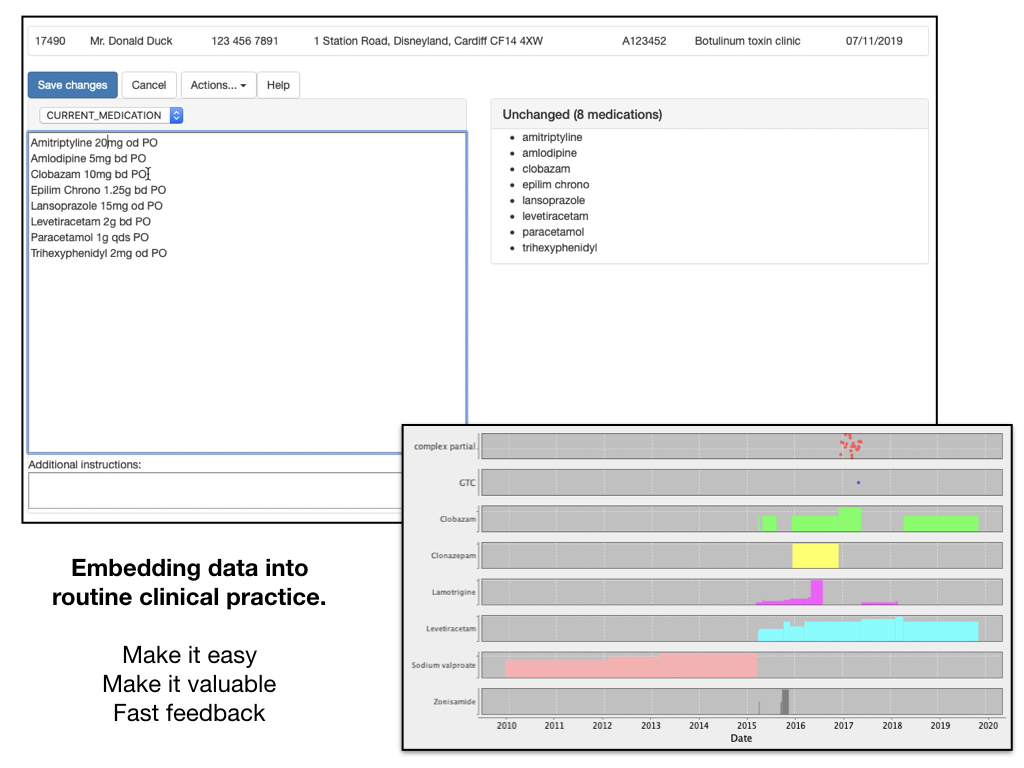This screenshot has width=1024, height=768.
Task: Click the yellow Clonazepam bar in chart
Action: click(815, 555)
